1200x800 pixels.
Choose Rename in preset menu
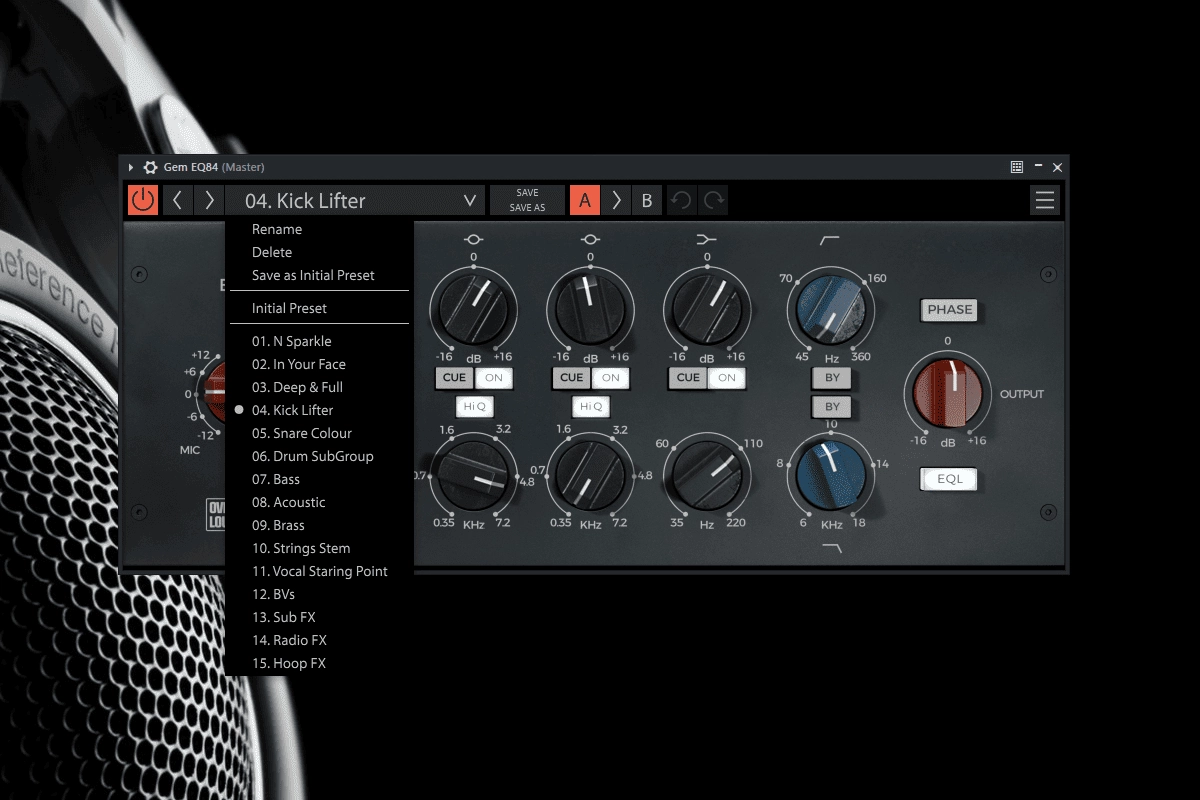pos(277,229)
